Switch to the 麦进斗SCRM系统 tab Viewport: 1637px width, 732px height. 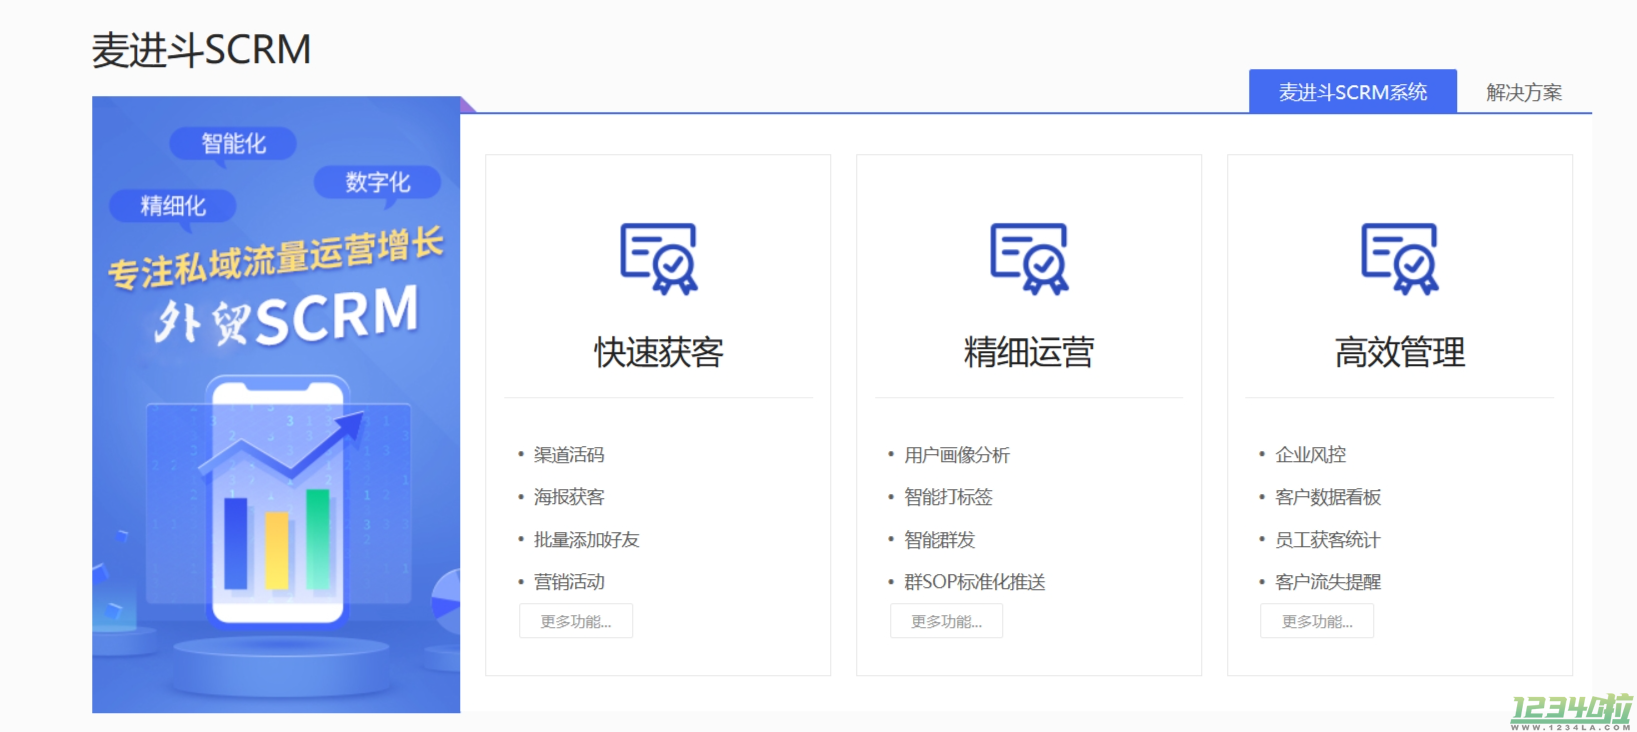(x=1353, y=92)
